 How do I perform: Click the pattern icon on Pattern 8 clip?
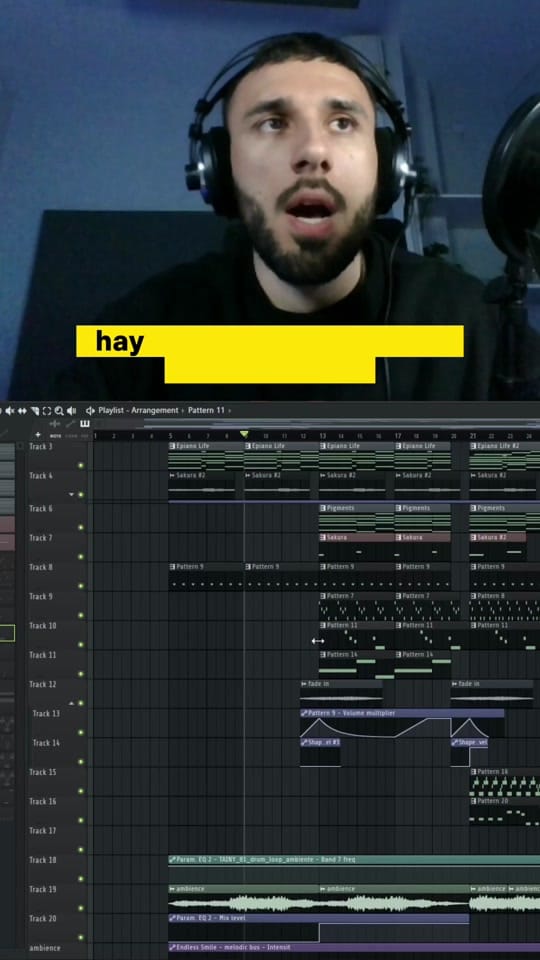click(x=473, y=596)
